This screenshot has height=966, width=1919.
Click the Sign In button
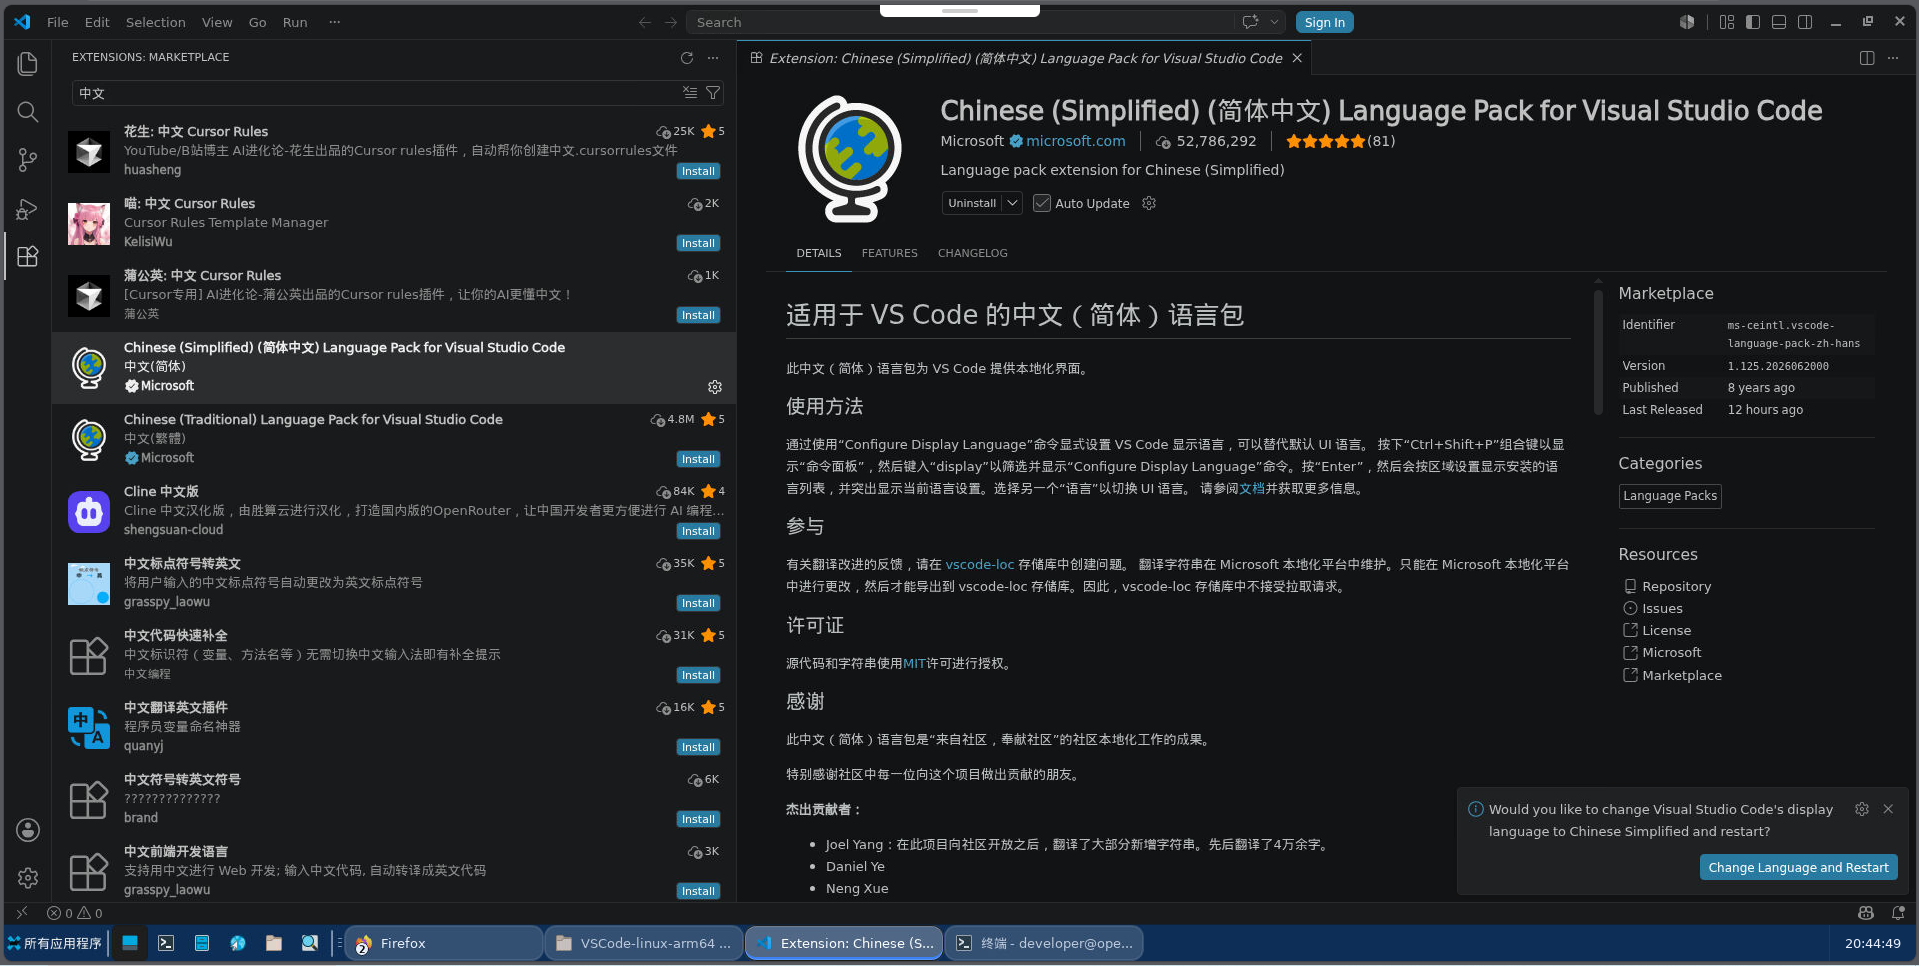point(1324,22)
